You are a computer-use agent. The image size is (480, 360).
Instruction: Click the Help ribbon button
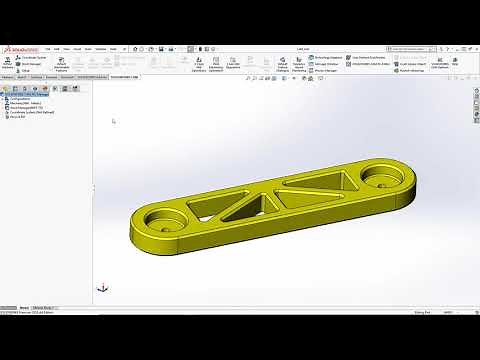coord(455,62)
